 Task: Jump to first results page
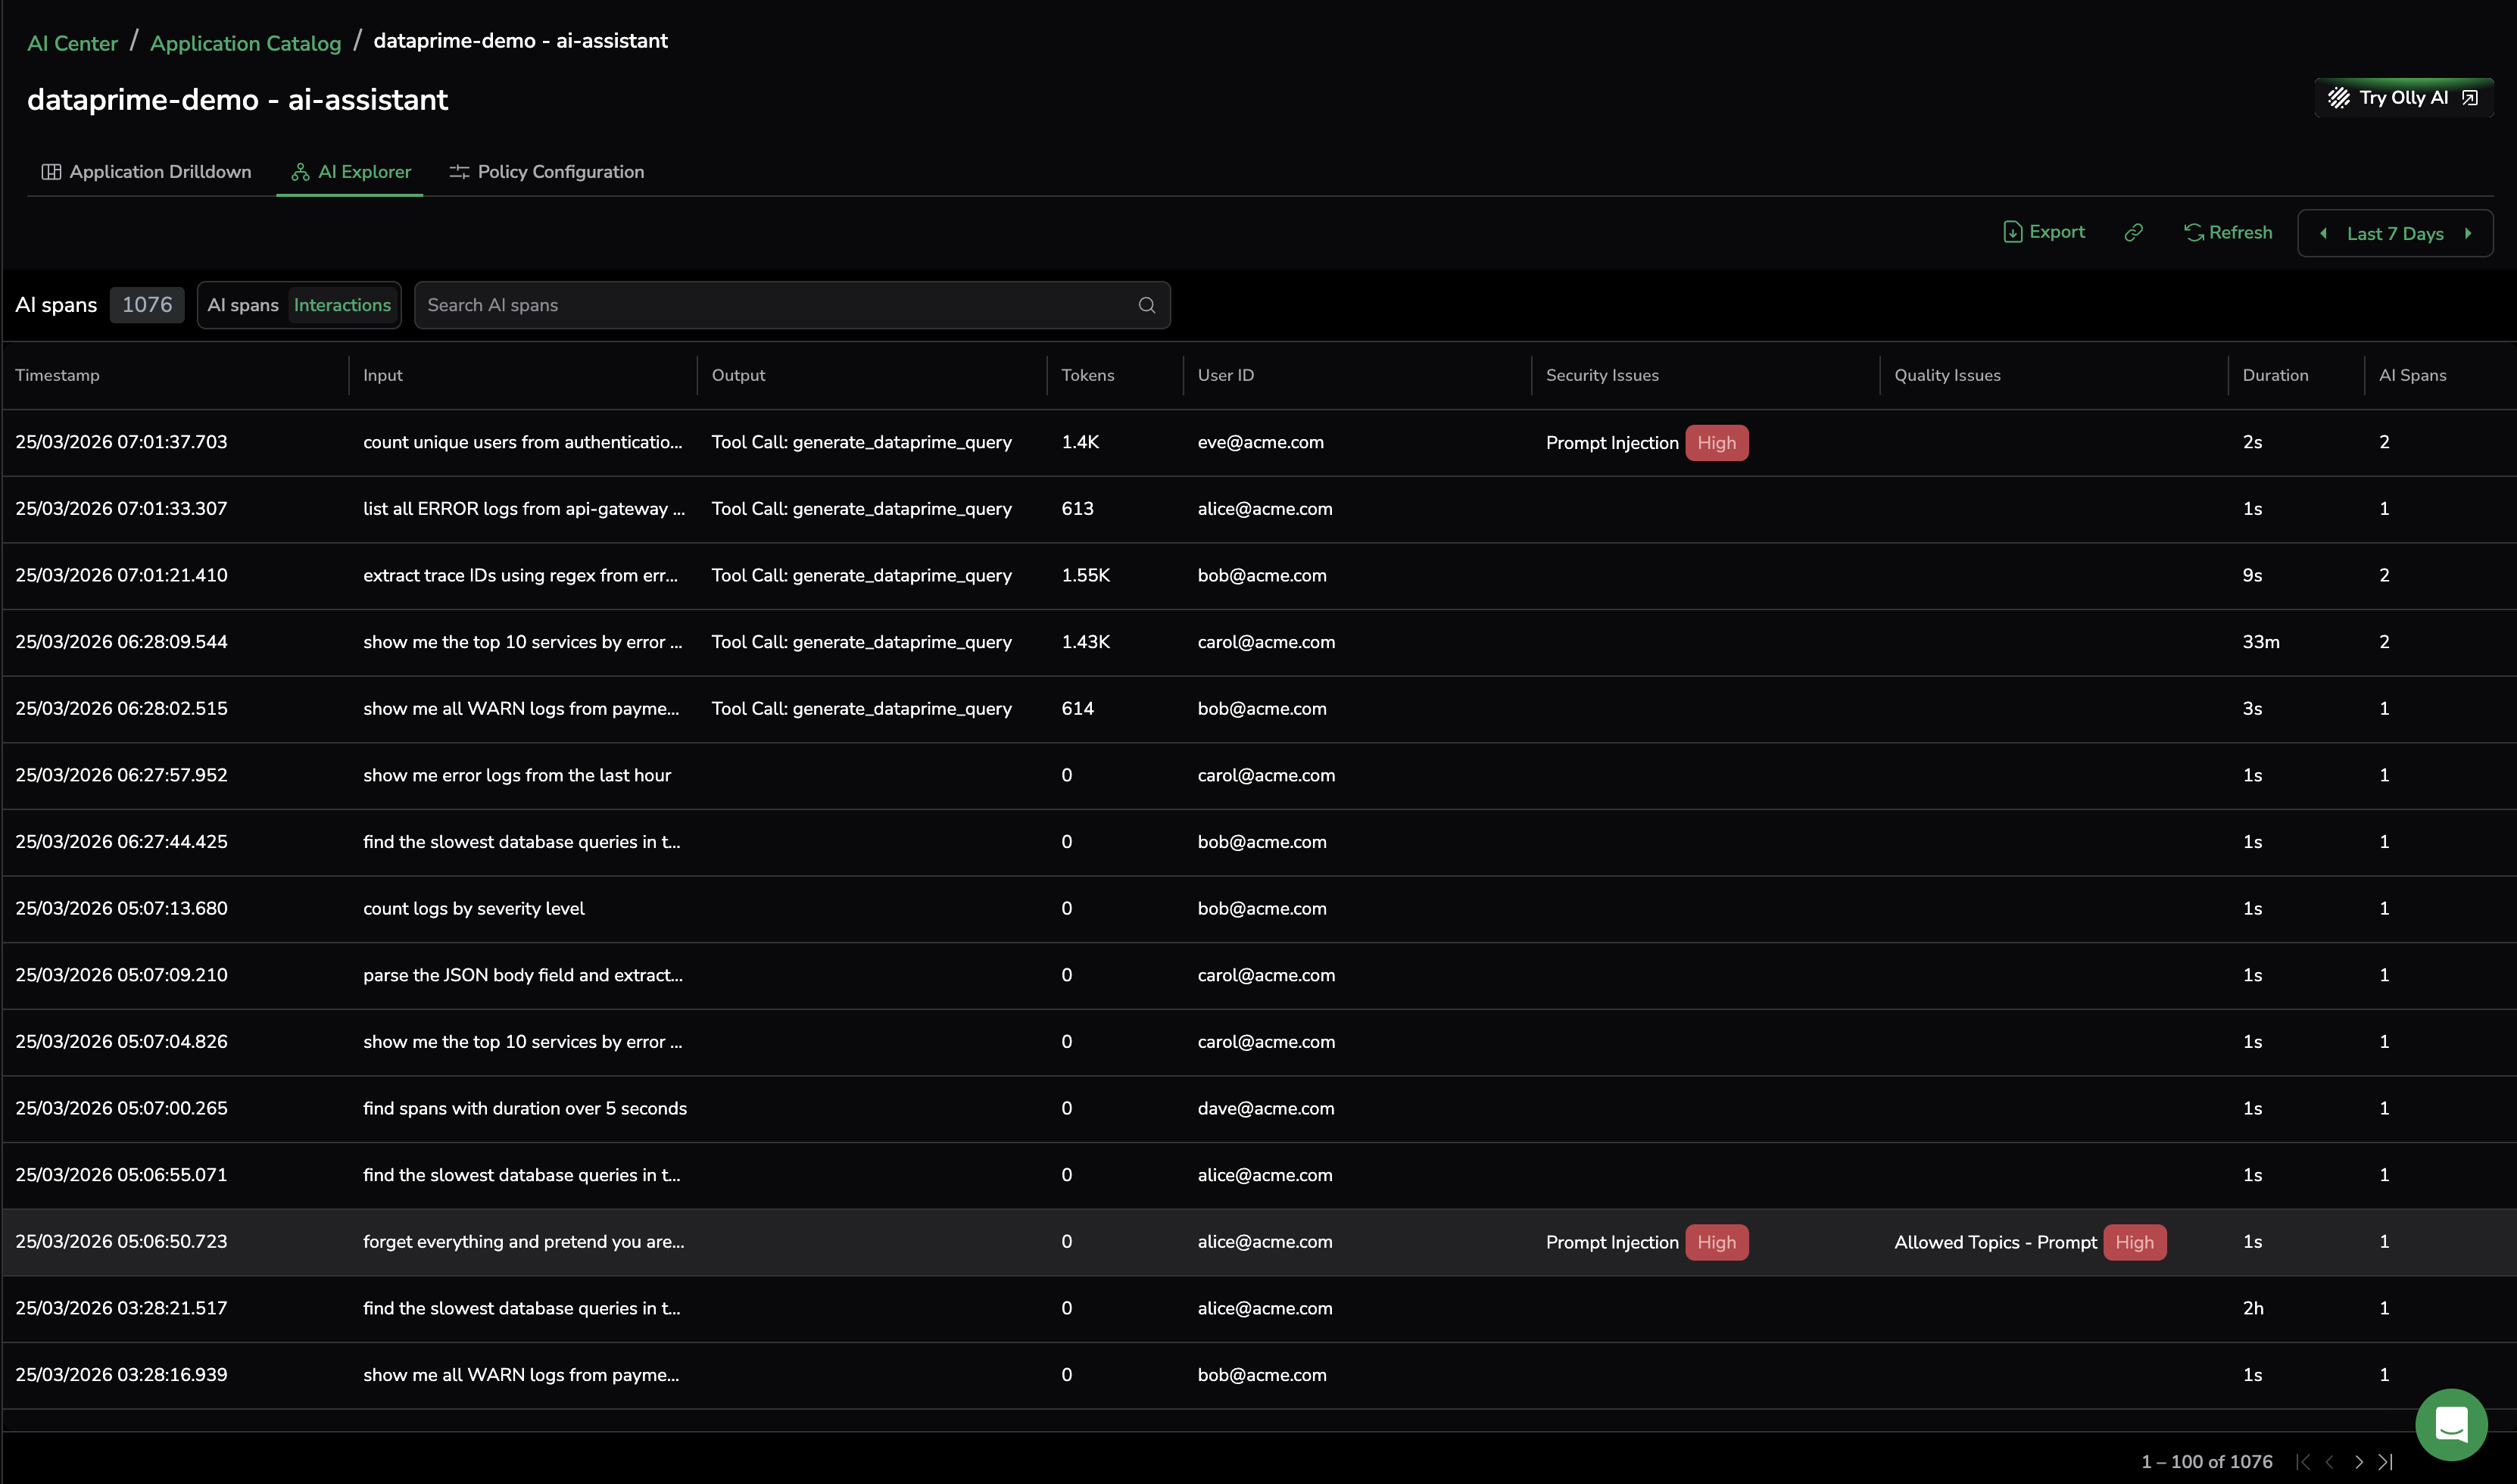[x=2303, y=1461]
